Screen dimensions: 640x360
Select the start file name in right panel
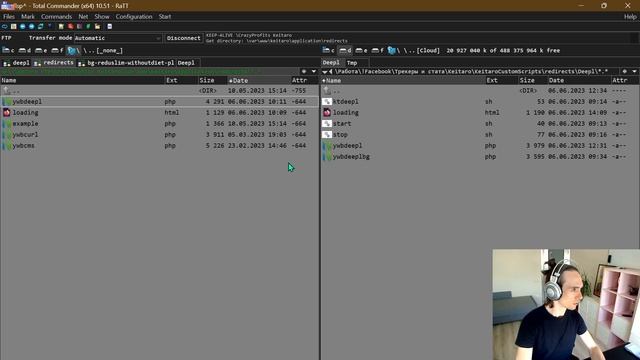coord(342,124)
